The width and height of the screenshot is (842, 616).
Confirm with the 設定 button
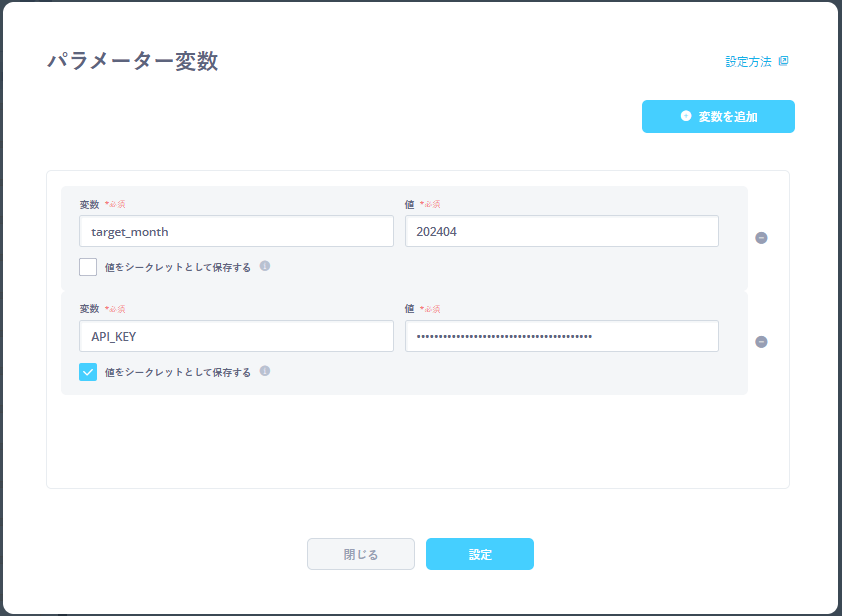point(480,554)
